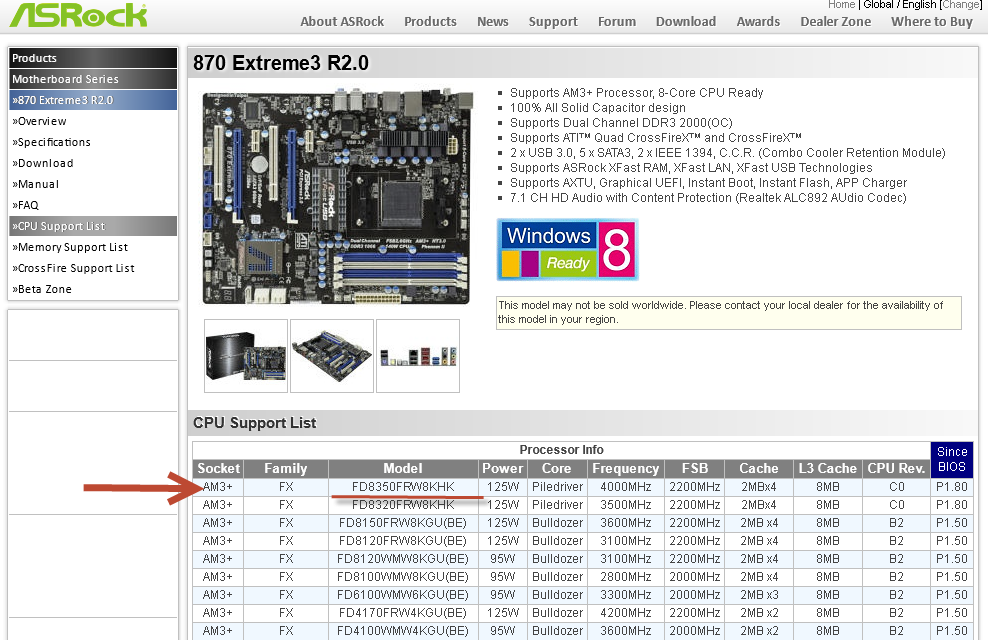Go to the News page

tap(493, 21)
